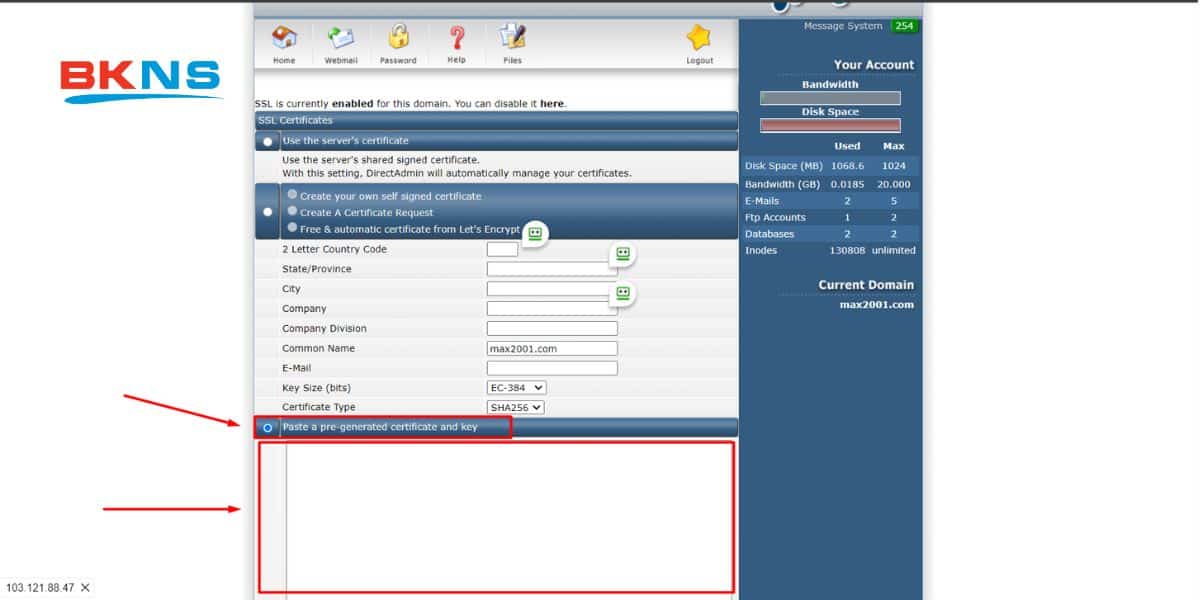Viewport: 1200px width, 600px height.
Task: Click the max2001.com current domain
Action: click(880, 303)
